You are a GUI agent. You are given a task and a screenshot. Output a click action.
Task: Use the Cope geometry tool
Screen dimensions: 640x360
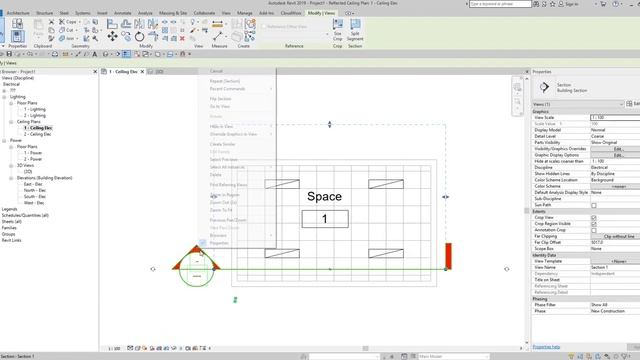pos(68,22)
